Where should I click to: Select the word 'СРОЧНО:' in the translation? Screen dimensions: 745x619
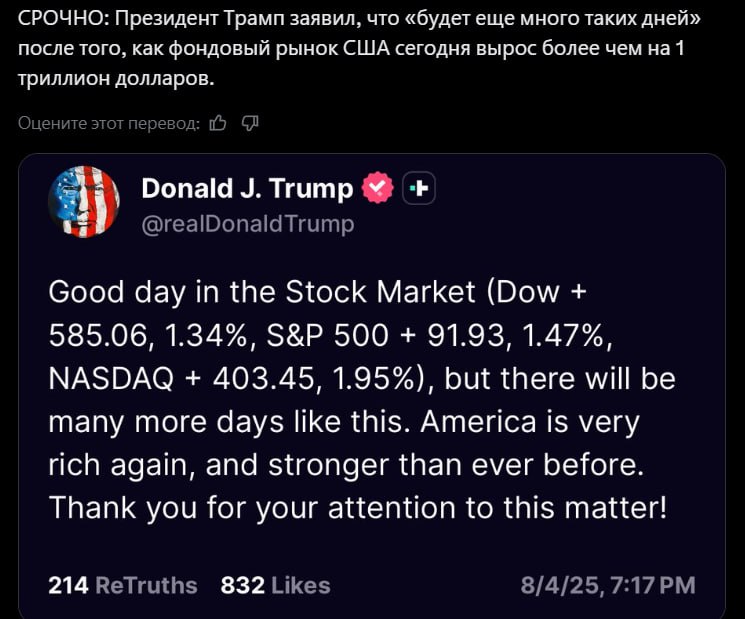click(x=64, y=19)
